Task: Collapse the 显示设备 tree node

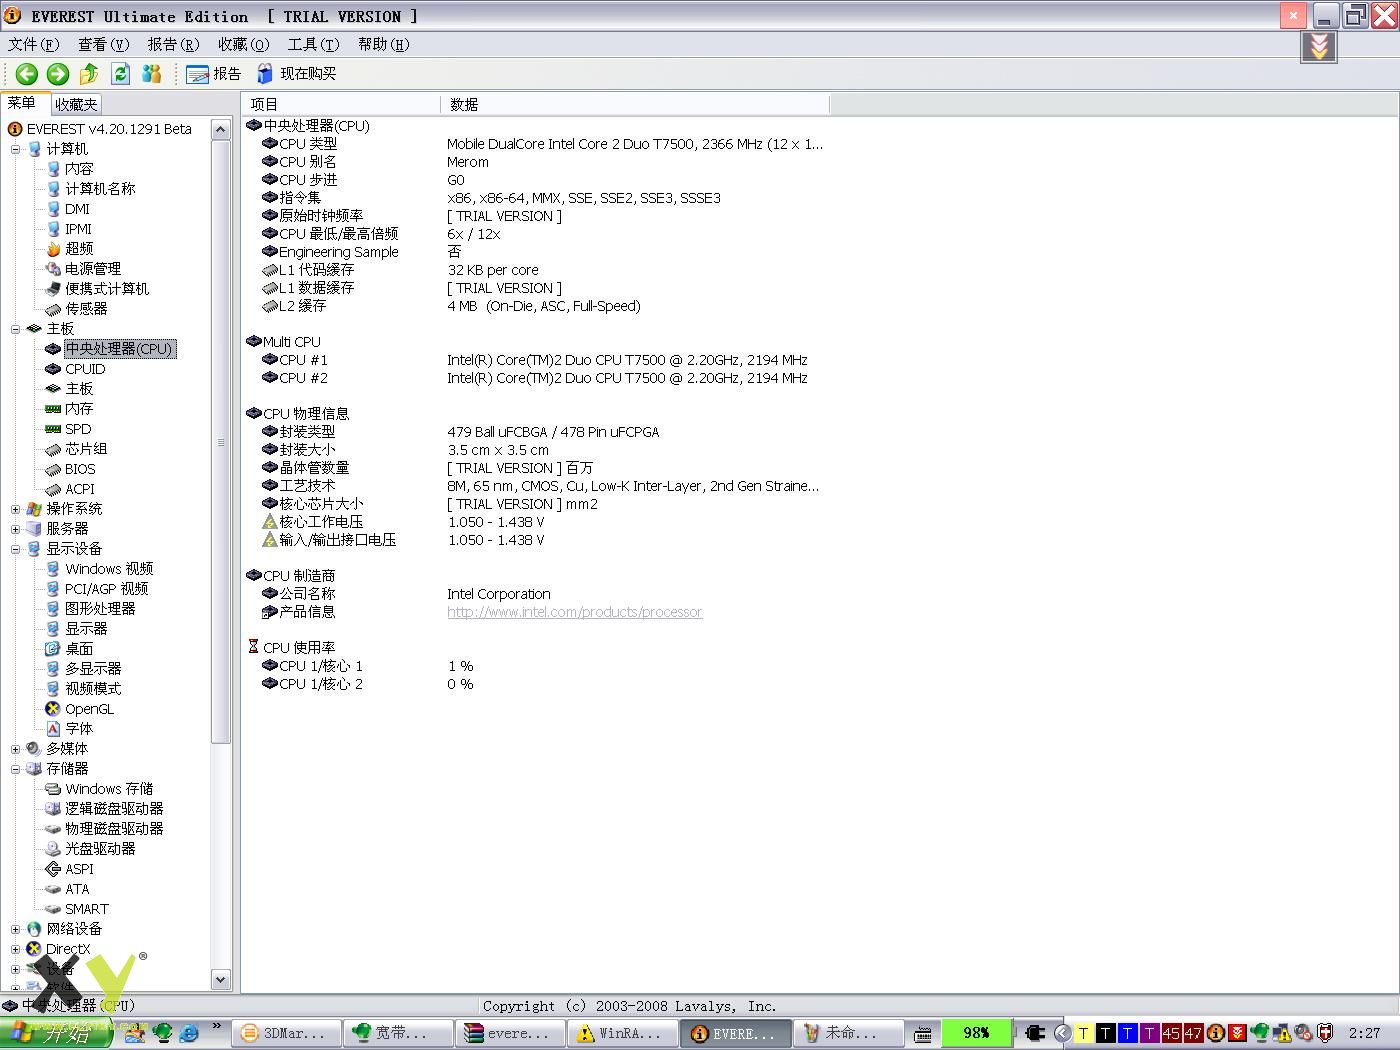Action: tap(15, 549)
